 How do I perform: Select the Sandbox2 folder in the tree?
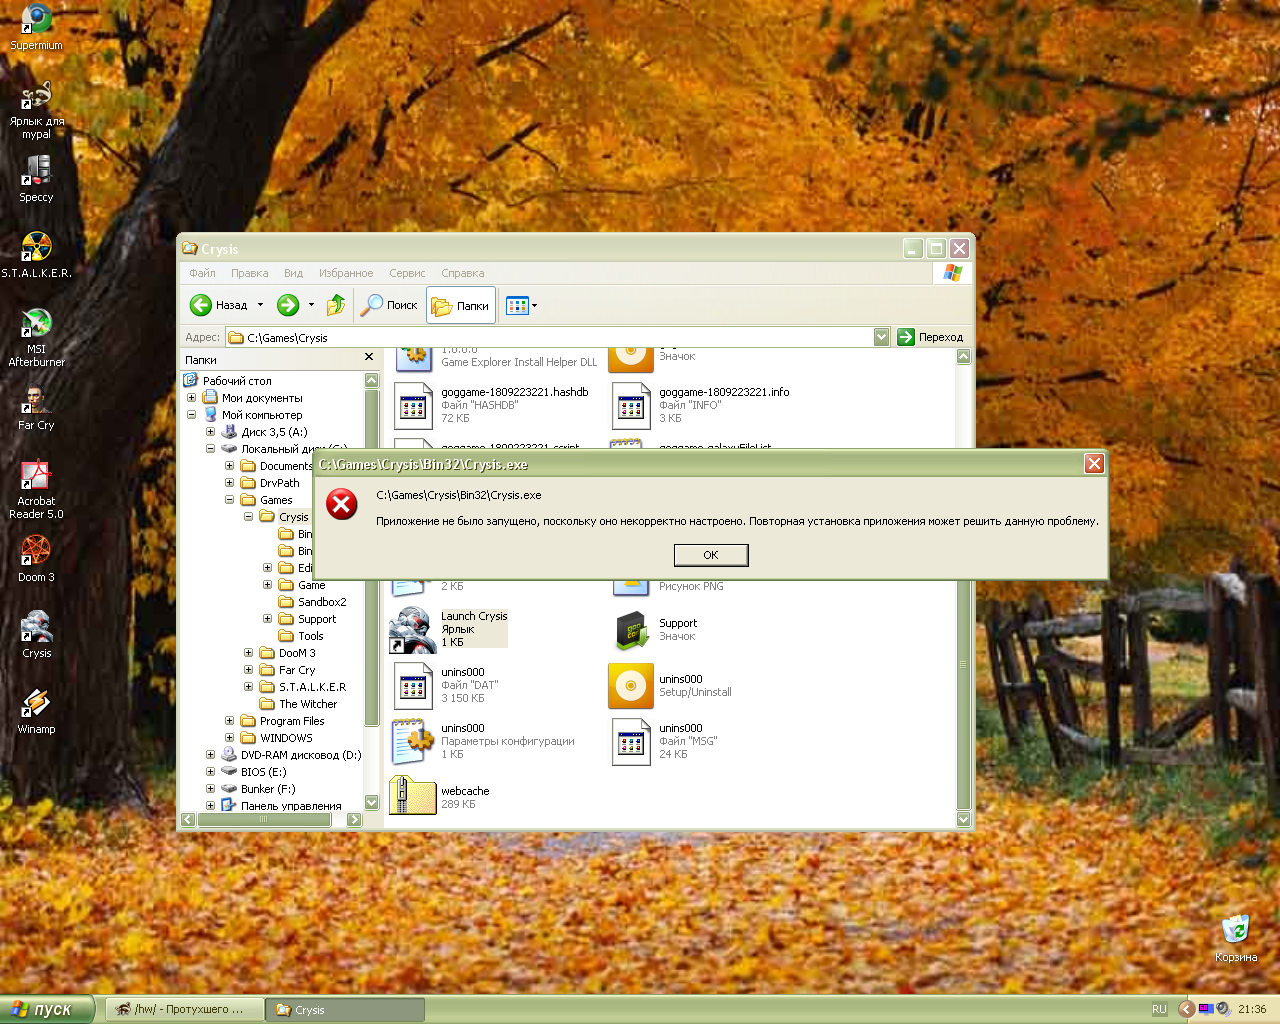(x=312, y=602)
